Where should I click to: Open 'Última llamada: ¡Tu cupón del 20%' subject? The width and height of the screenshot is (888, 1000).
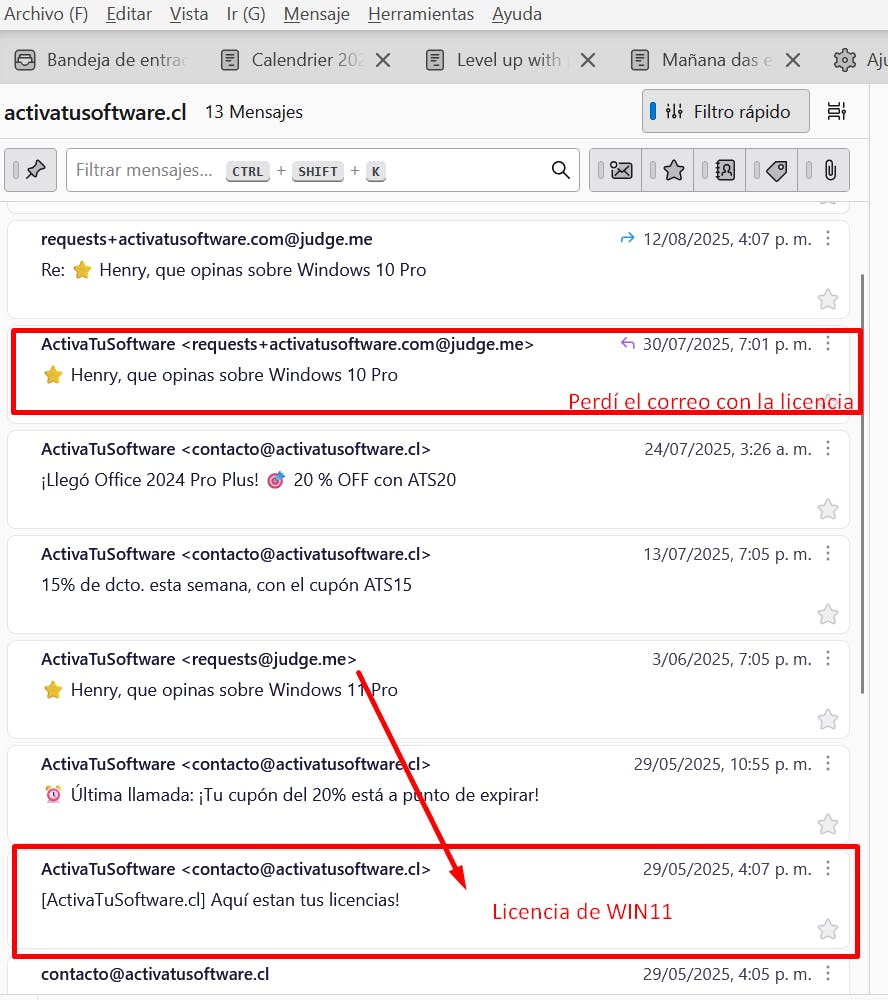tap(291, 795)
